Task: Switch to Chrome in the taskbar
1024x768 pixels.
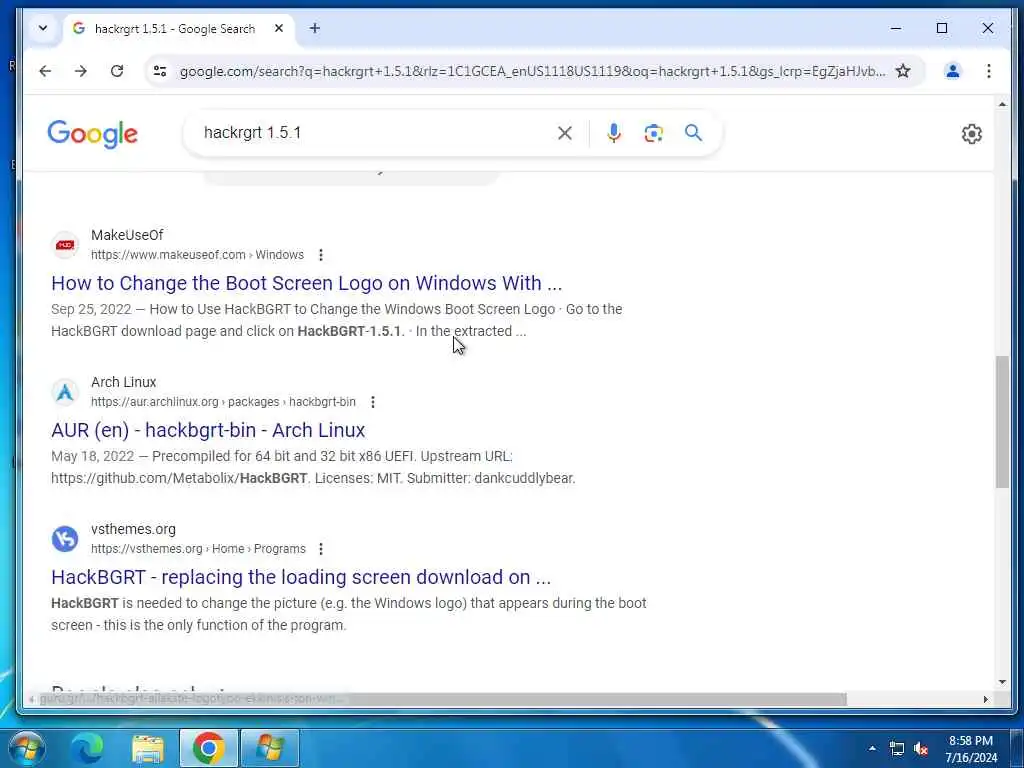Action: click(209, 748)
